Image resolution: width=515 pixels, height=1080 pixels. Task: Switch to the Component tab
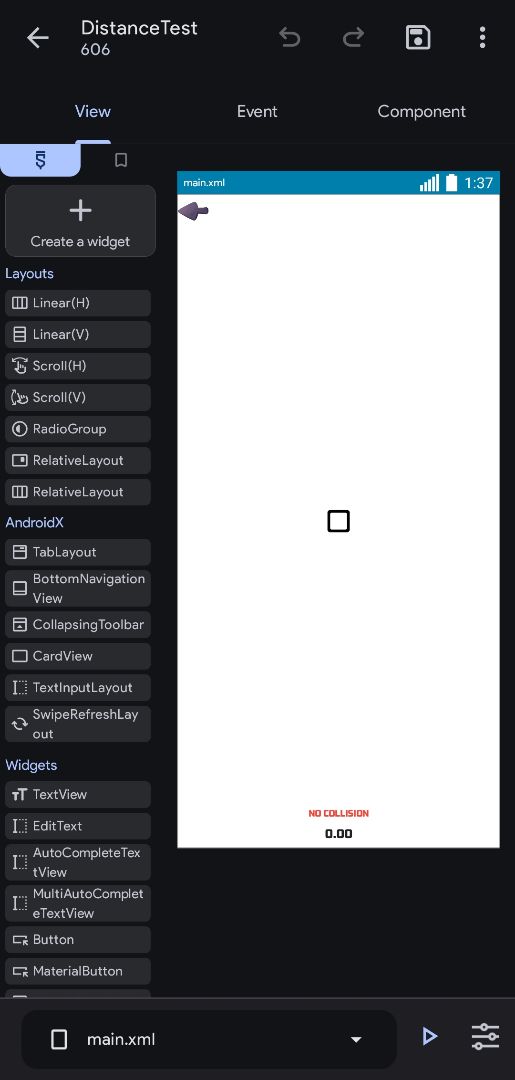coord(421,112)
